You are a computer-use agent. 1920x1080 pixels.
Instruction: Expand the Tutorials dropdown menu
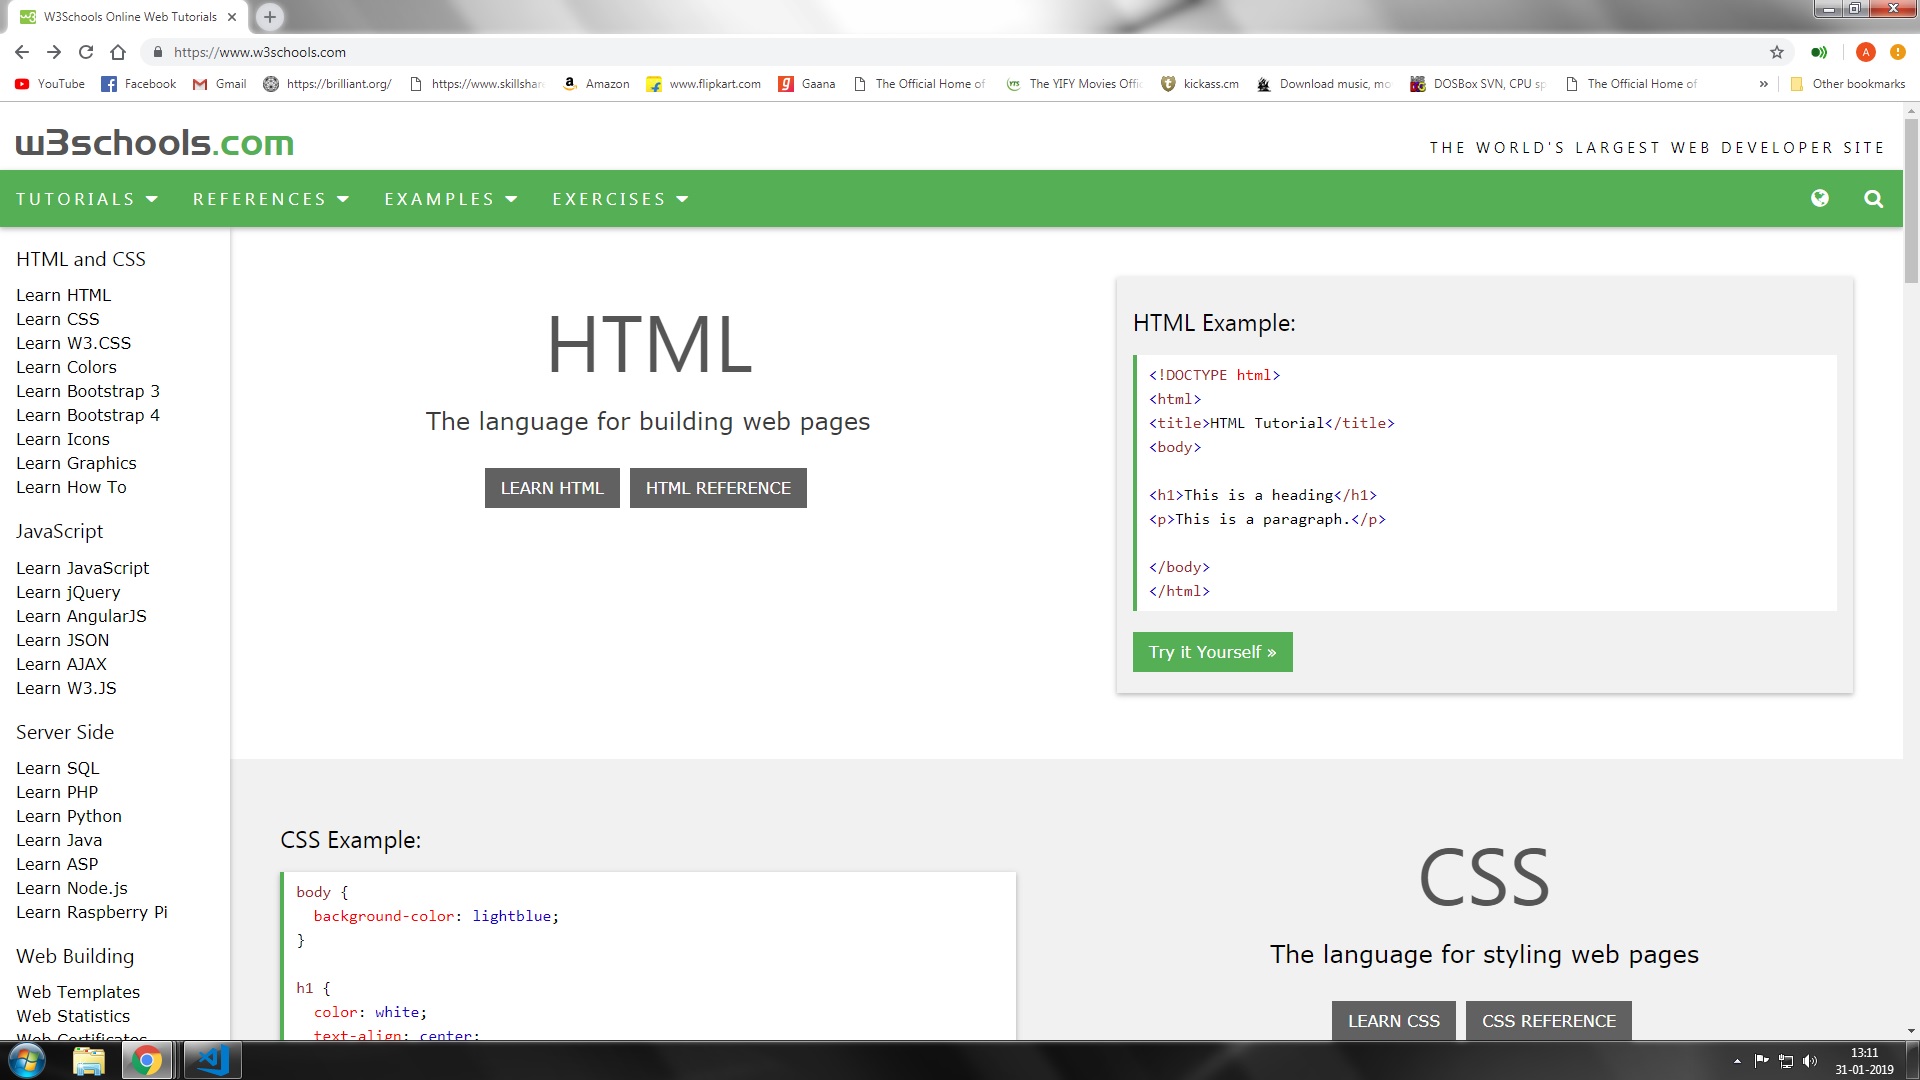[x=87, y=199]
